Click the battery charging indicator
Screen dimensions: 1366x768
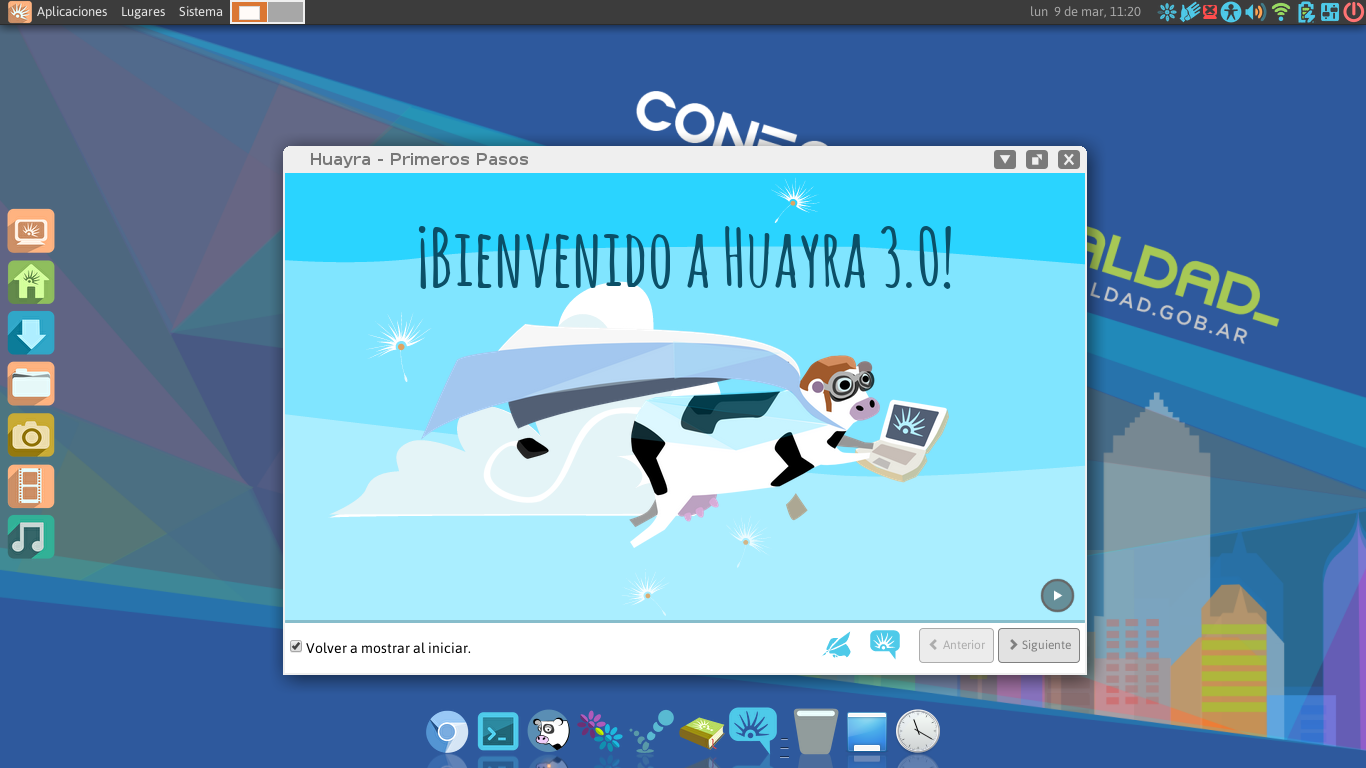(x=1306, y=12)
